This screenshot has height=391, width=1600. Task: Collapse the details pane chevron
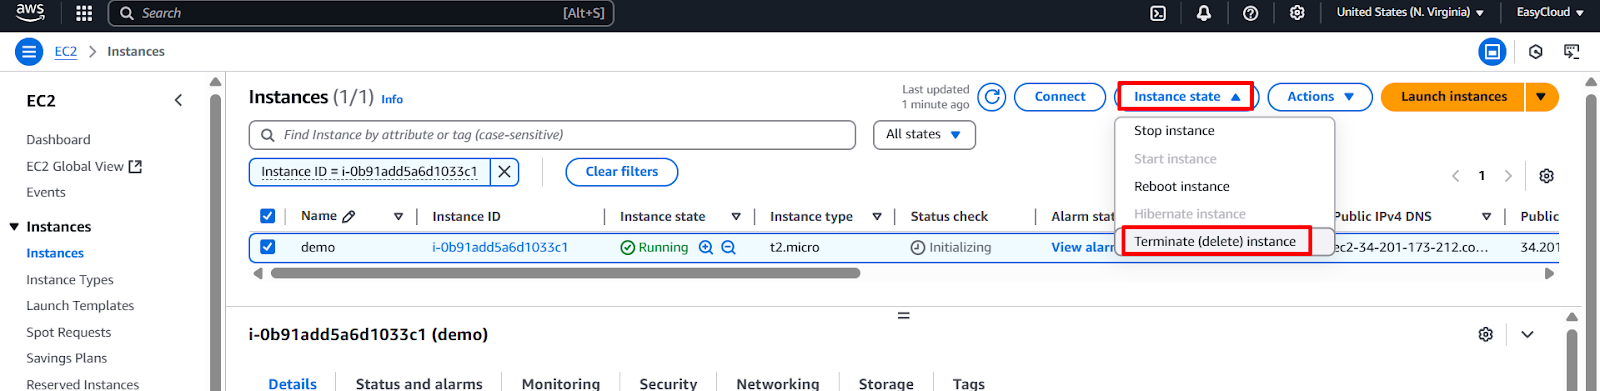tap(1527, 334)
